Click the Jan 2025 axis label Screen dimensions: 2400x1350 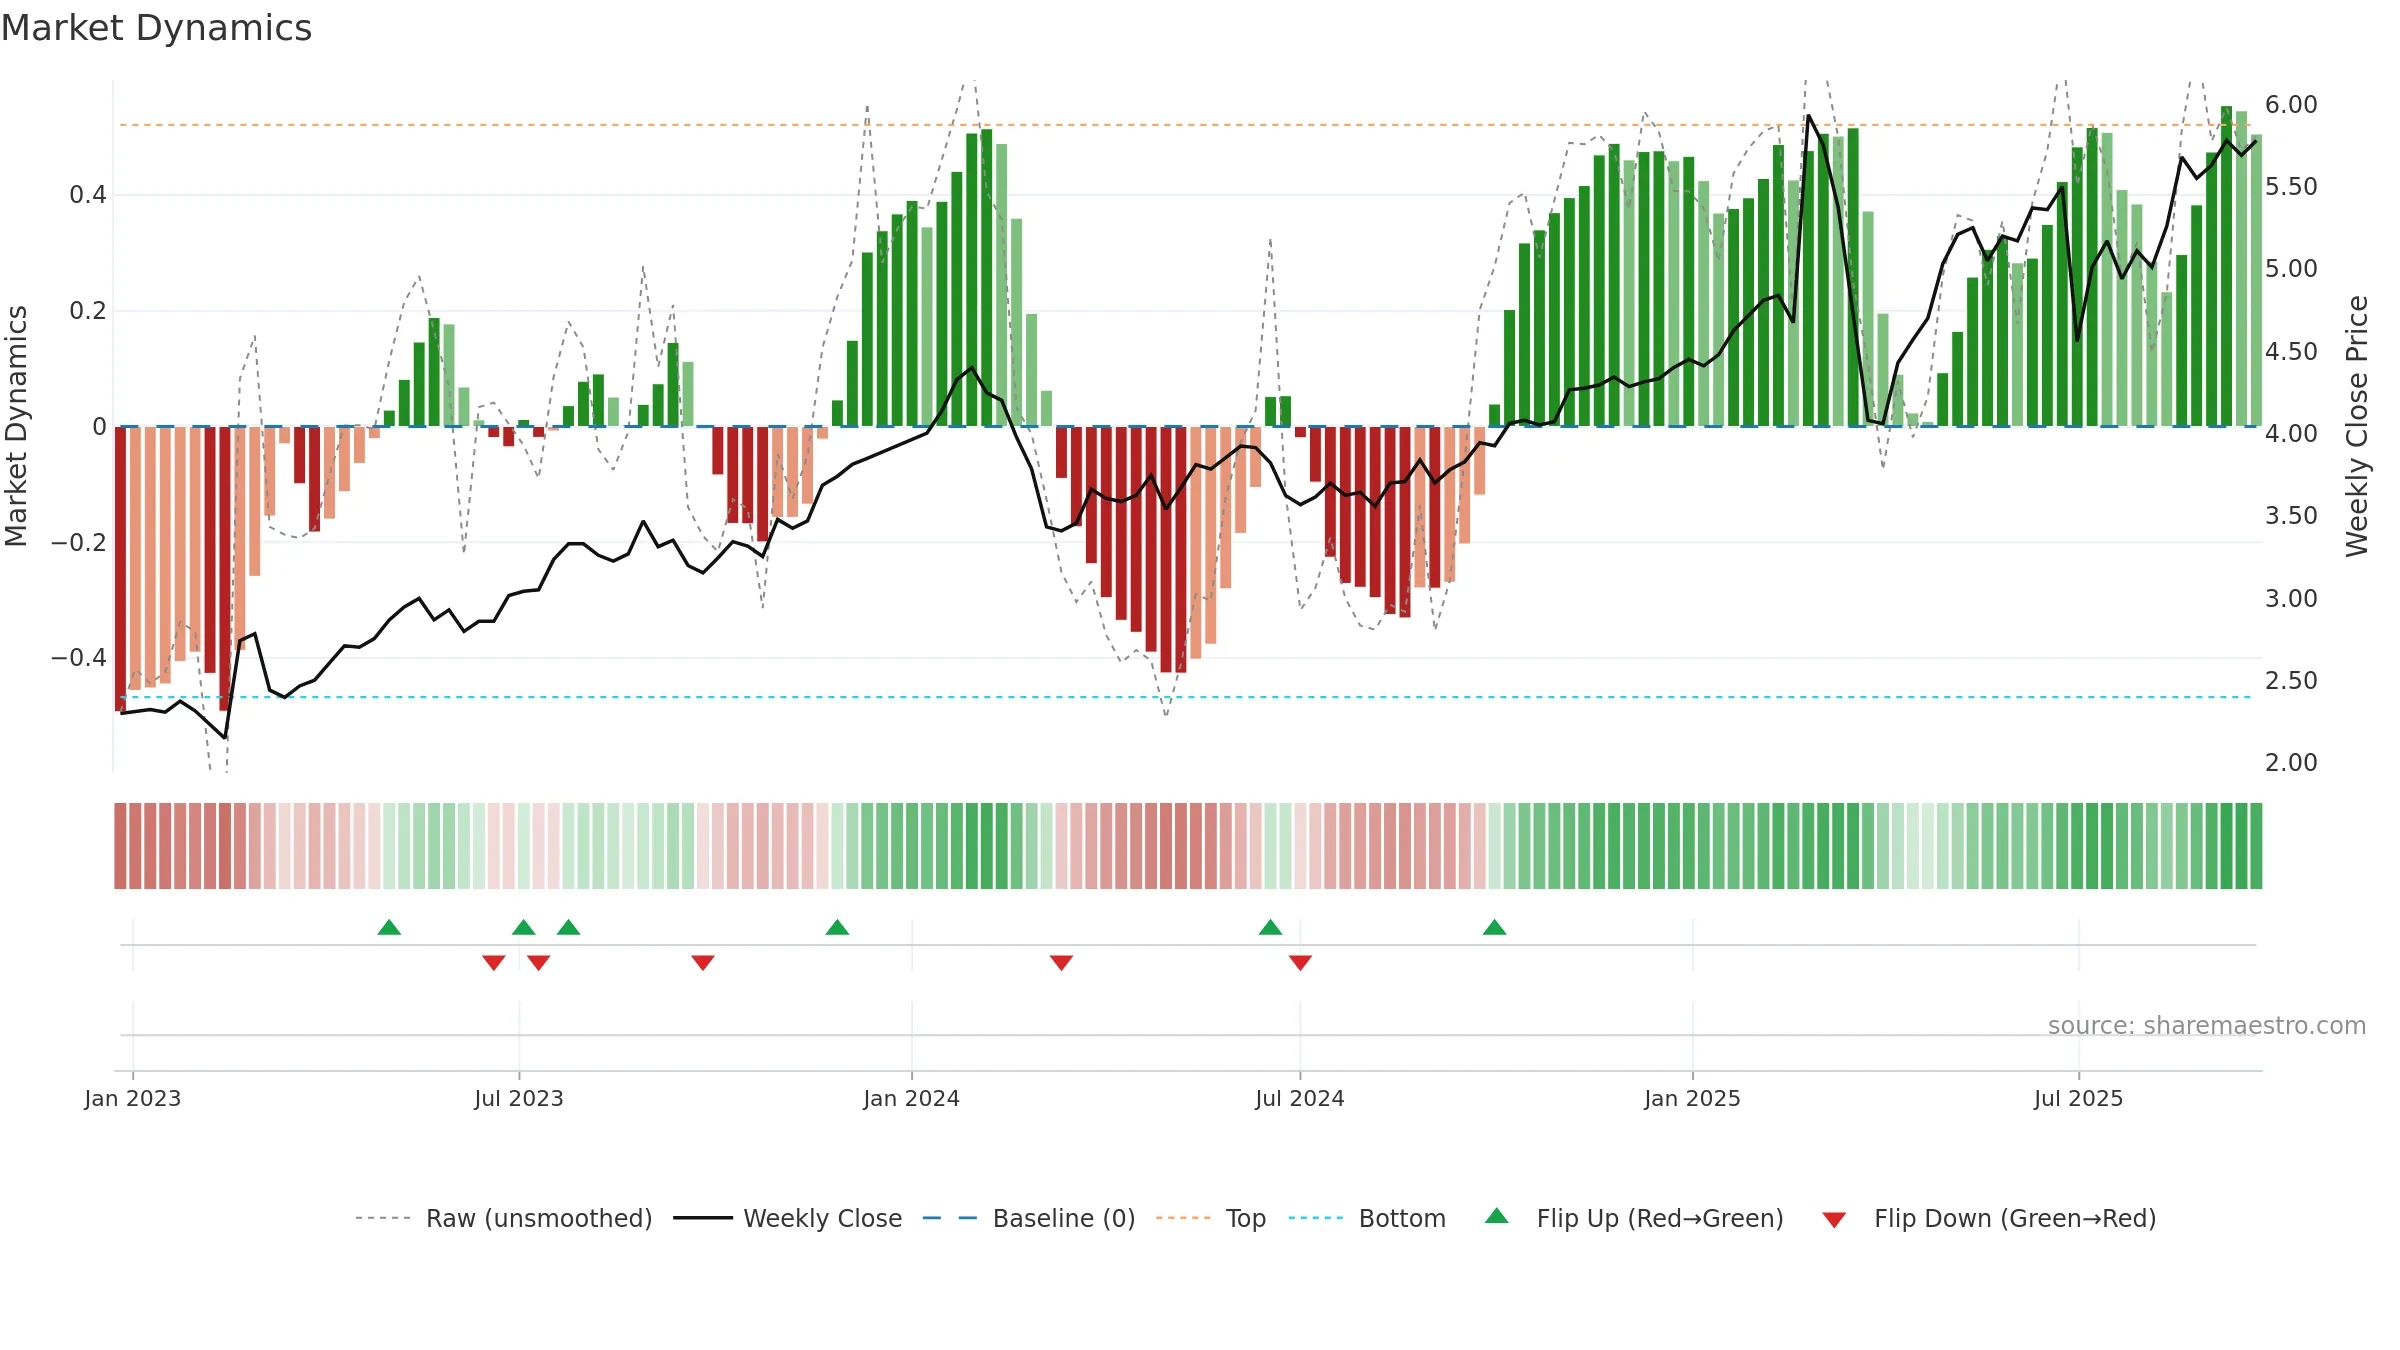[1692, 1098]
